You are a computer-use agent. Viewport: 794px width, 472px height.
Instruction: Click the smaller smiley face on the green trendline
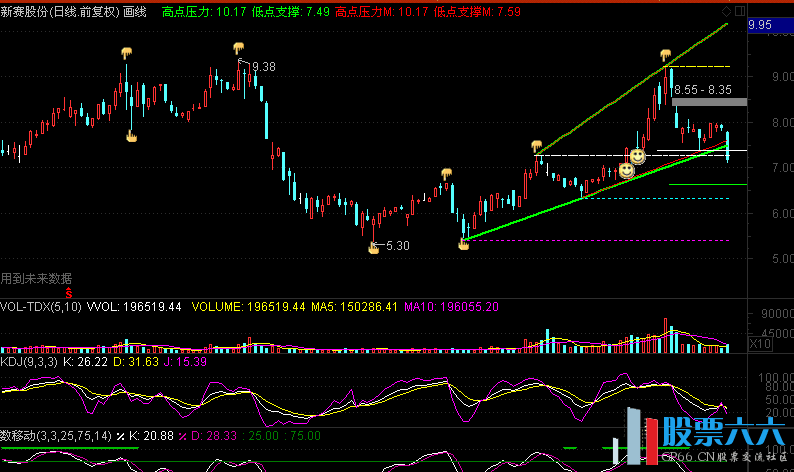pyautogui.click(x=626, y=171)
